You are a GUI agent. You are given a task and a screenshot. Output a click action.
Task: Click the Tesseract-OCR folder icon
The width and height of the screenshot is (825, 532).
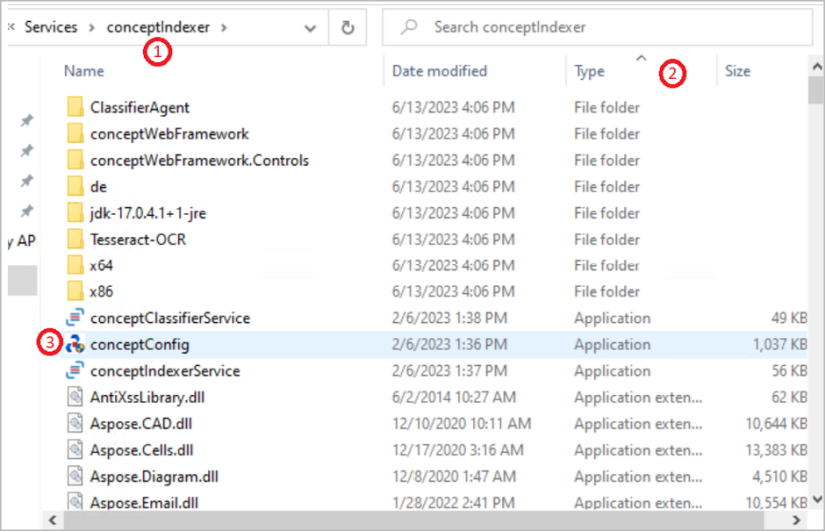pyautogui.click(x=75, y=239)
